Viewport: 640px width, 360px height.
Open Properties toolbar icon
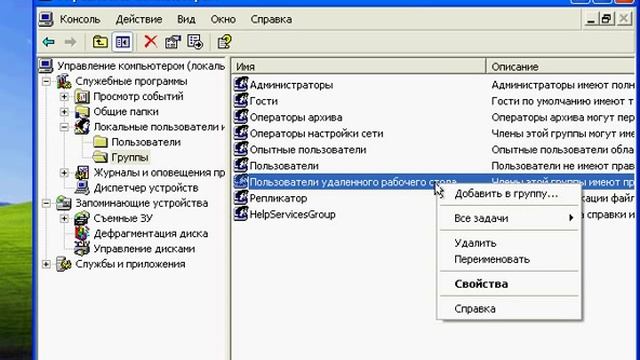tap(173, 42)
